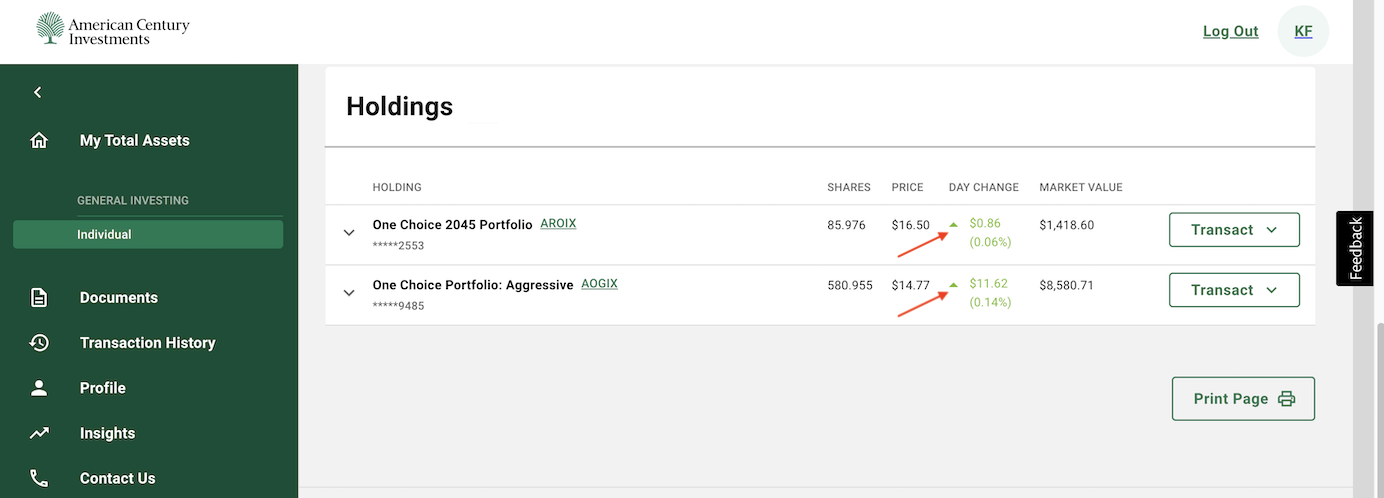Click the Print Page button
1384x498 pixels.
click(x=1243, y=399)
